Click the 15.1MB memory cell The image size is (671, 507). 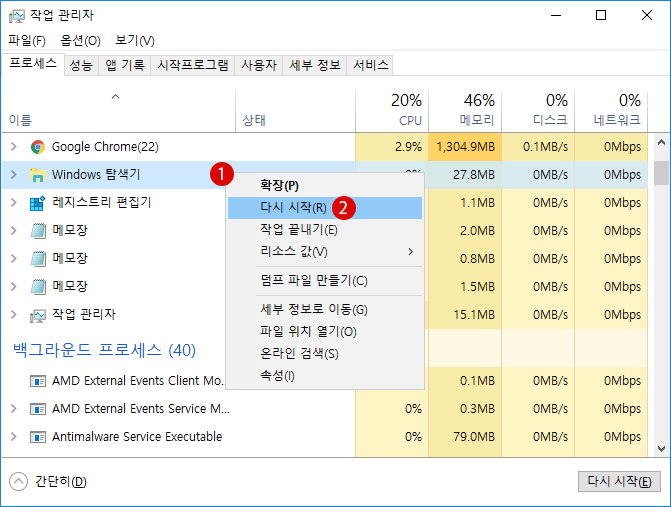pos(465,315)
